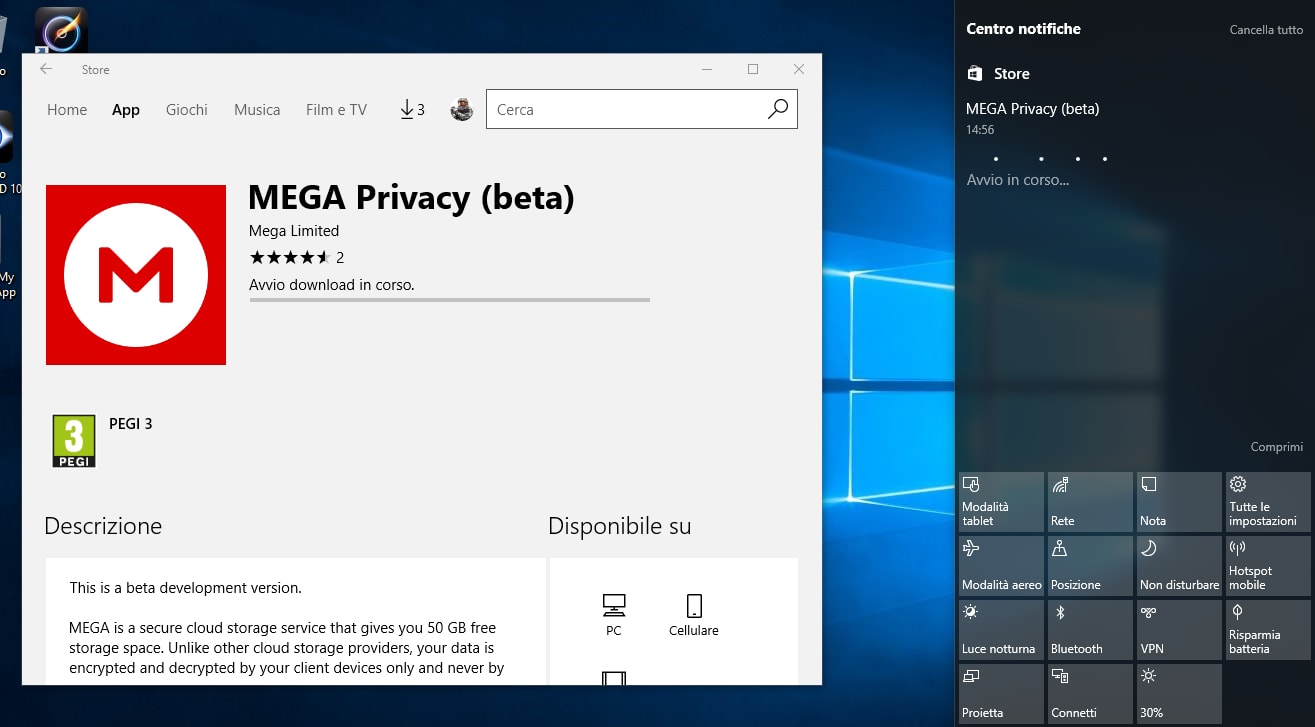1315x727 pixels.
Task: Click the Centro notifiche title
Action: pos(1023,29)
